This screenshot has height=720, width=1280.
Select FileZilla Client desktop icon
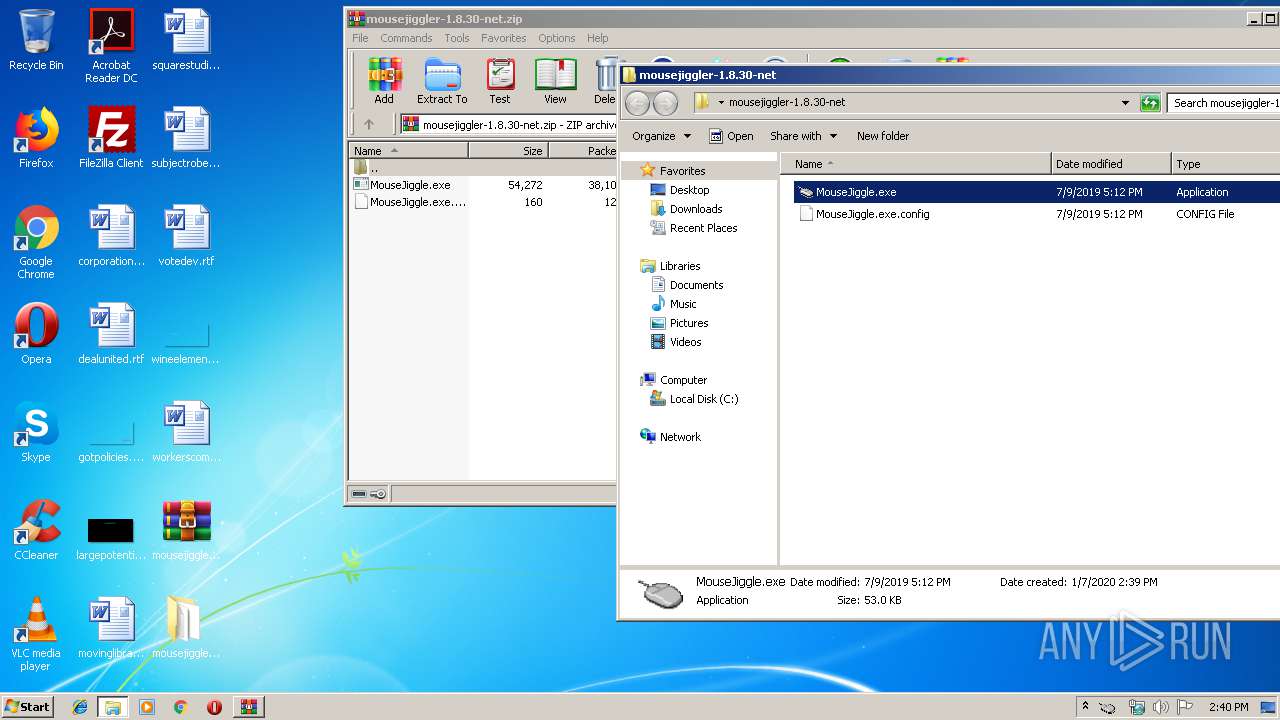[111, 138]
